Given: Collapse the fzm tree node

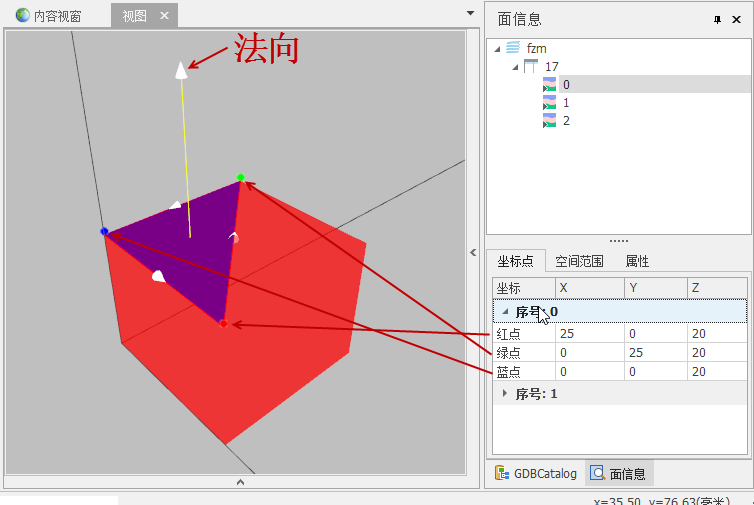Looking at the screenshot, I should tap(498, 48).
